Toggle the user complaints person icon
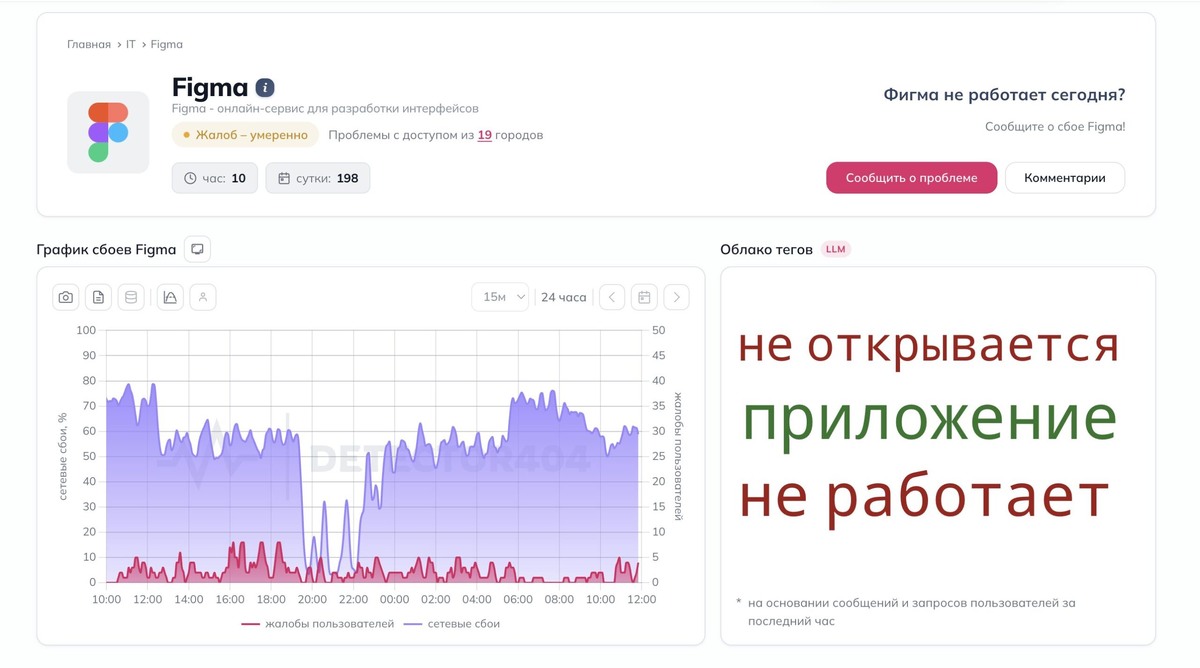 click(203, 297)
